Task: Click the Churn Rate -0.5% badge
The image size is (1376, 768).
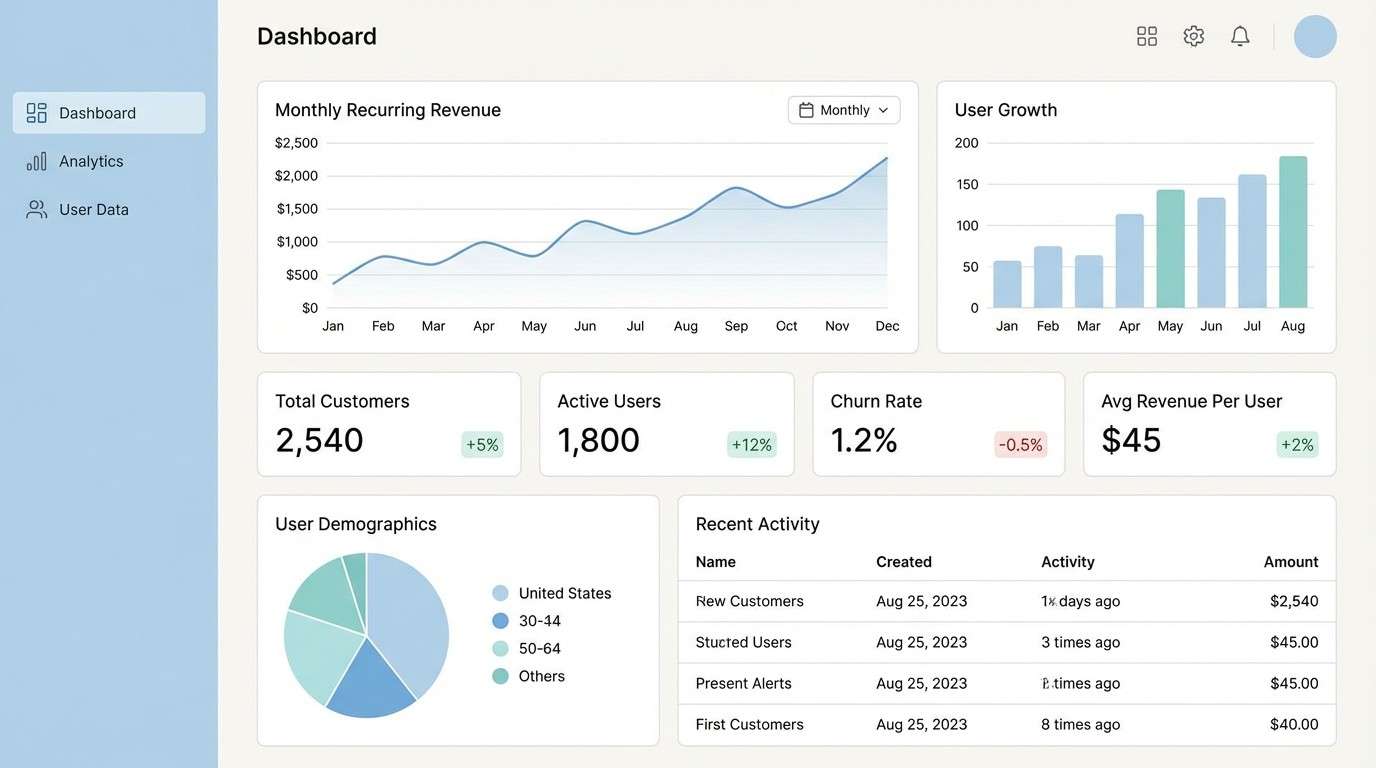Action: click(1019, 443)
